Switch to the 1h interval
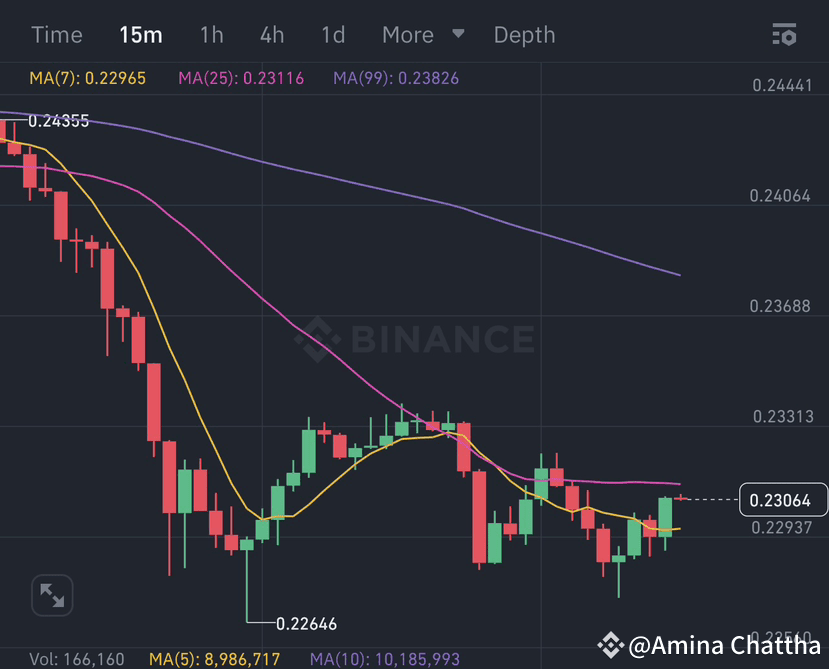 (x=211, y=34)
